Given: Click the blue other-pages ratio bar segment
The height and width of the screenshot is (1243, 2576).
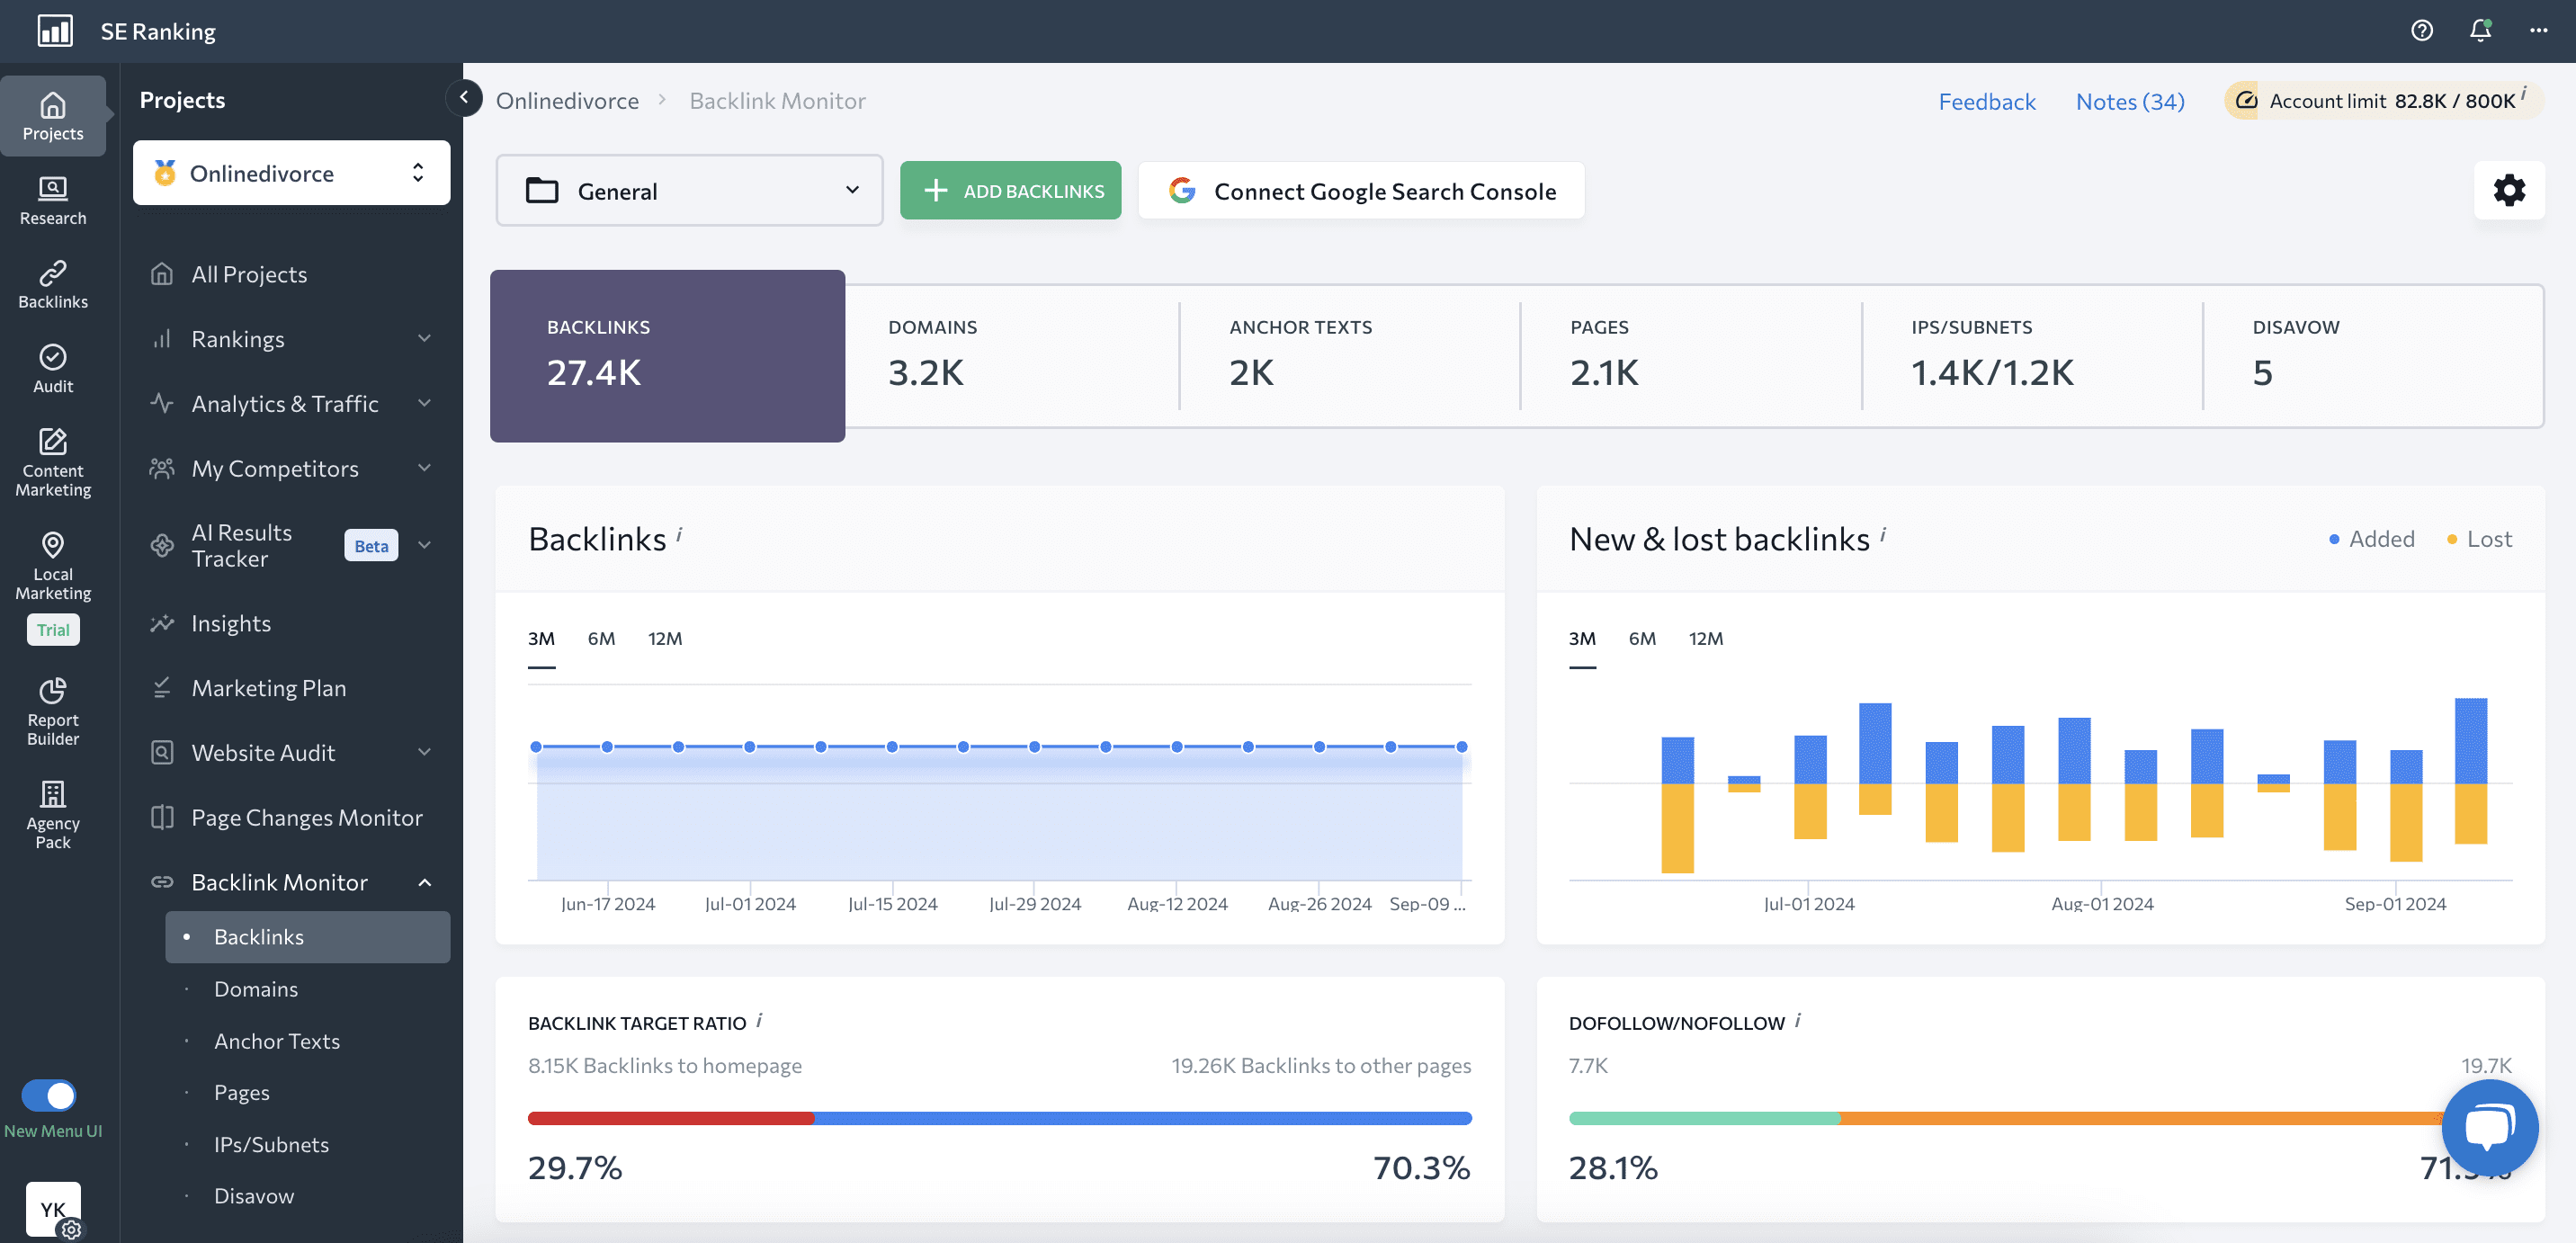Looking at the screenshot, I should click(1143, 1118).
